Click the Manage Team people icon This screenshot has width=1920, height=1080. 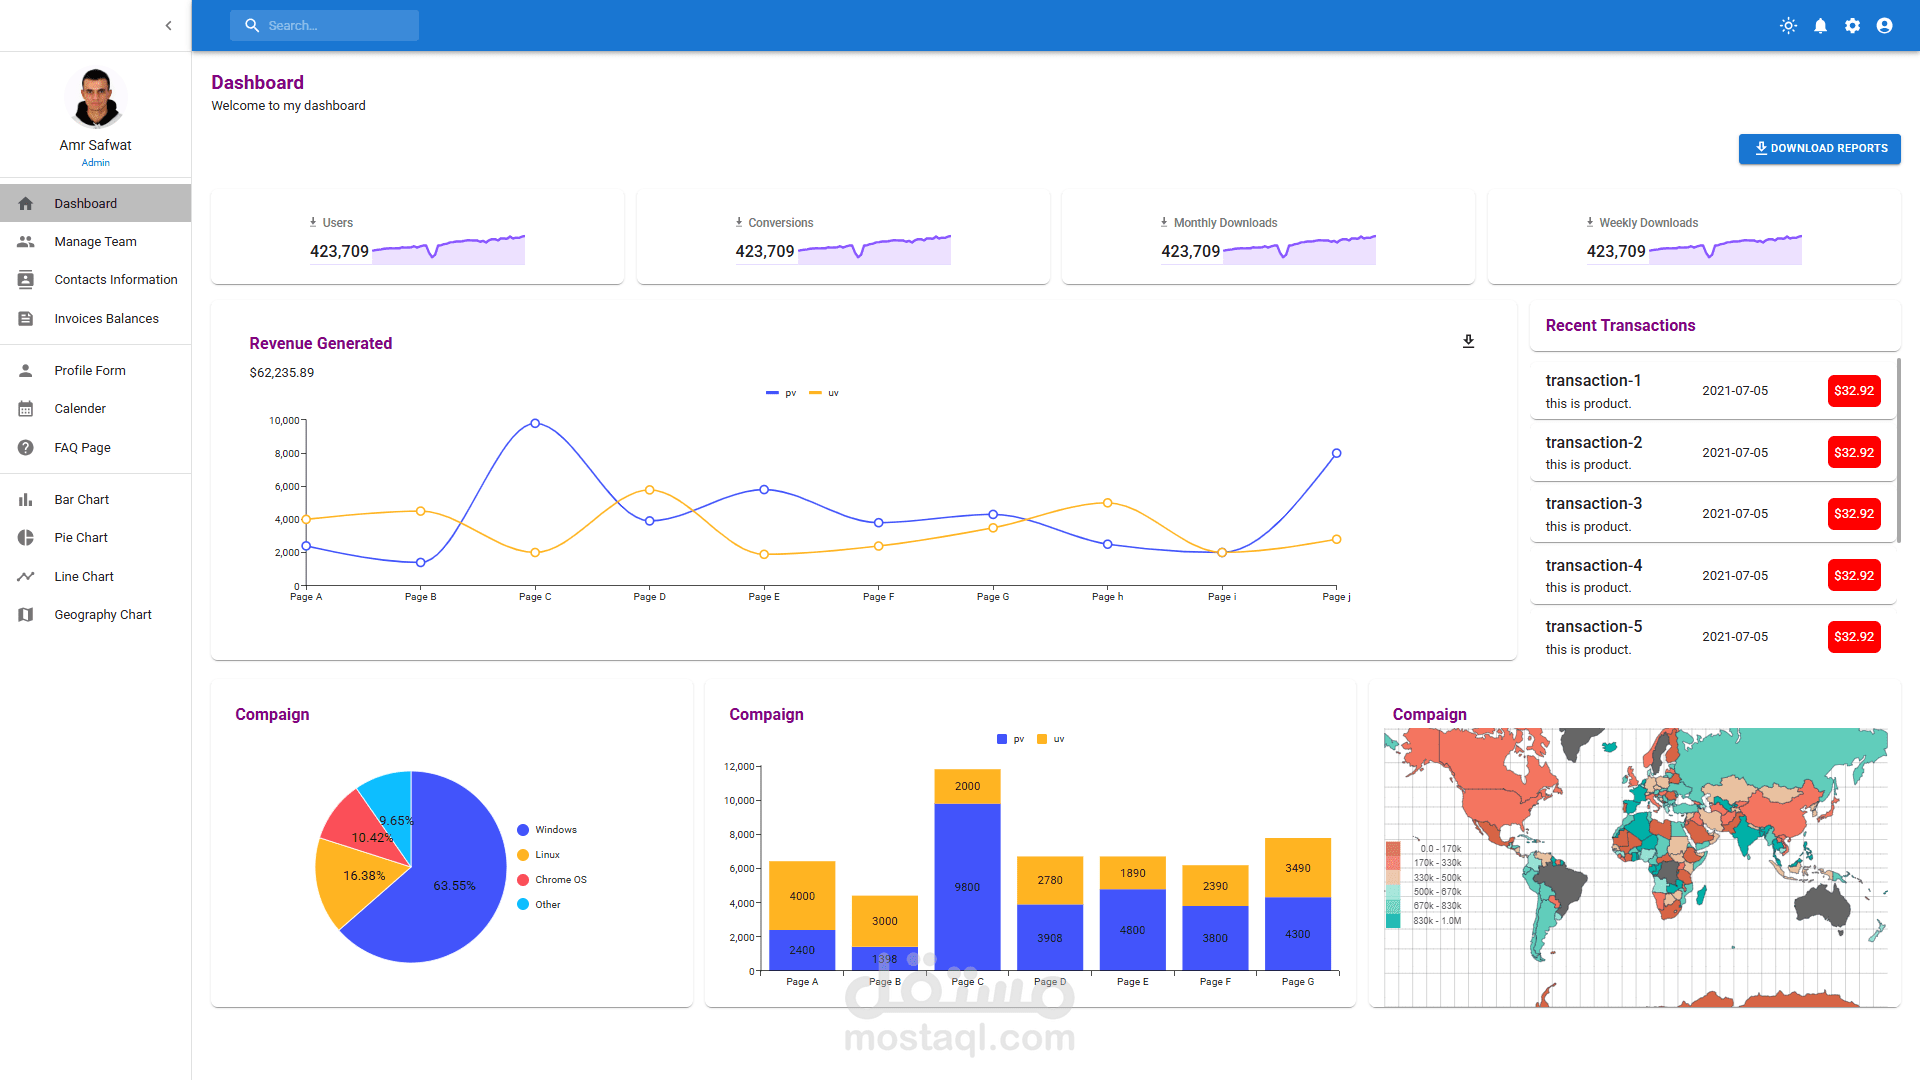(26, 242)
